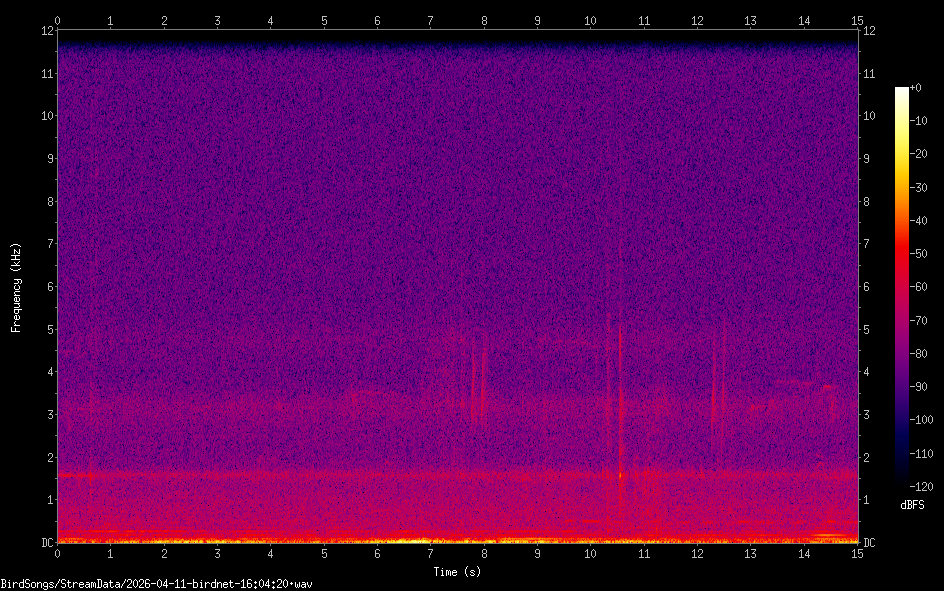This screenshot has height=591, width=944.
Task: Select the 10 second mark on top time axis
Action: 590,19
